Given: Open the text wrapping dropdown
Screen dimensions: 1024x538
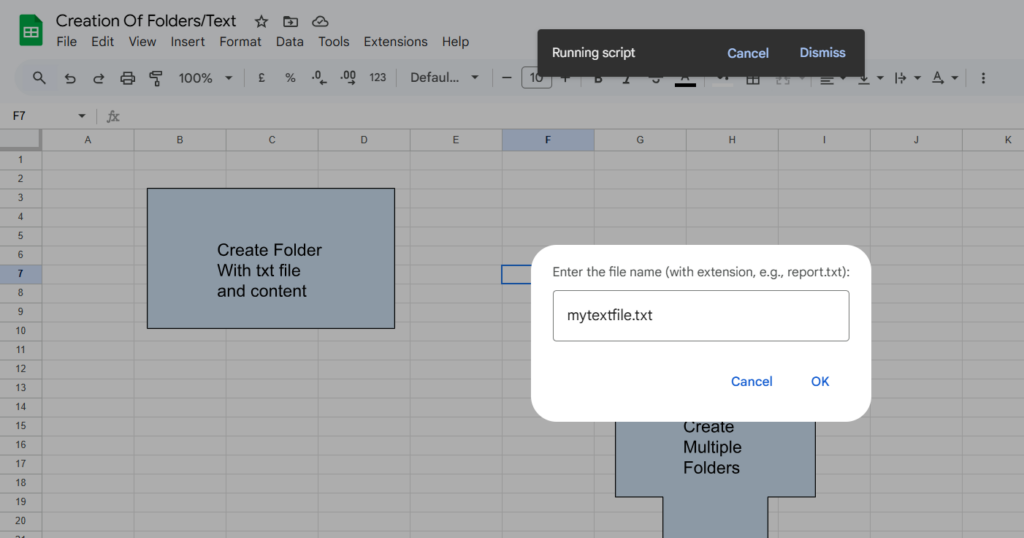Looking at the screenshot, I should [x=907, y=79].
